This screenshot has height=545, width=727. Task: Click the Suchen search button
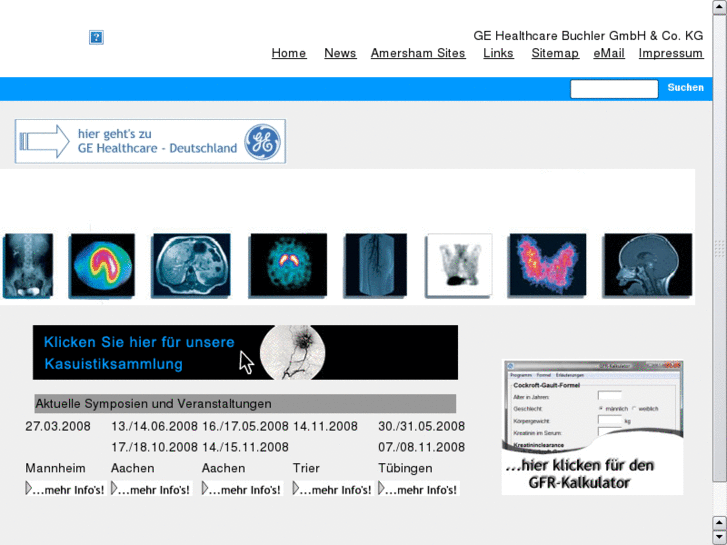tap(685, 88)
